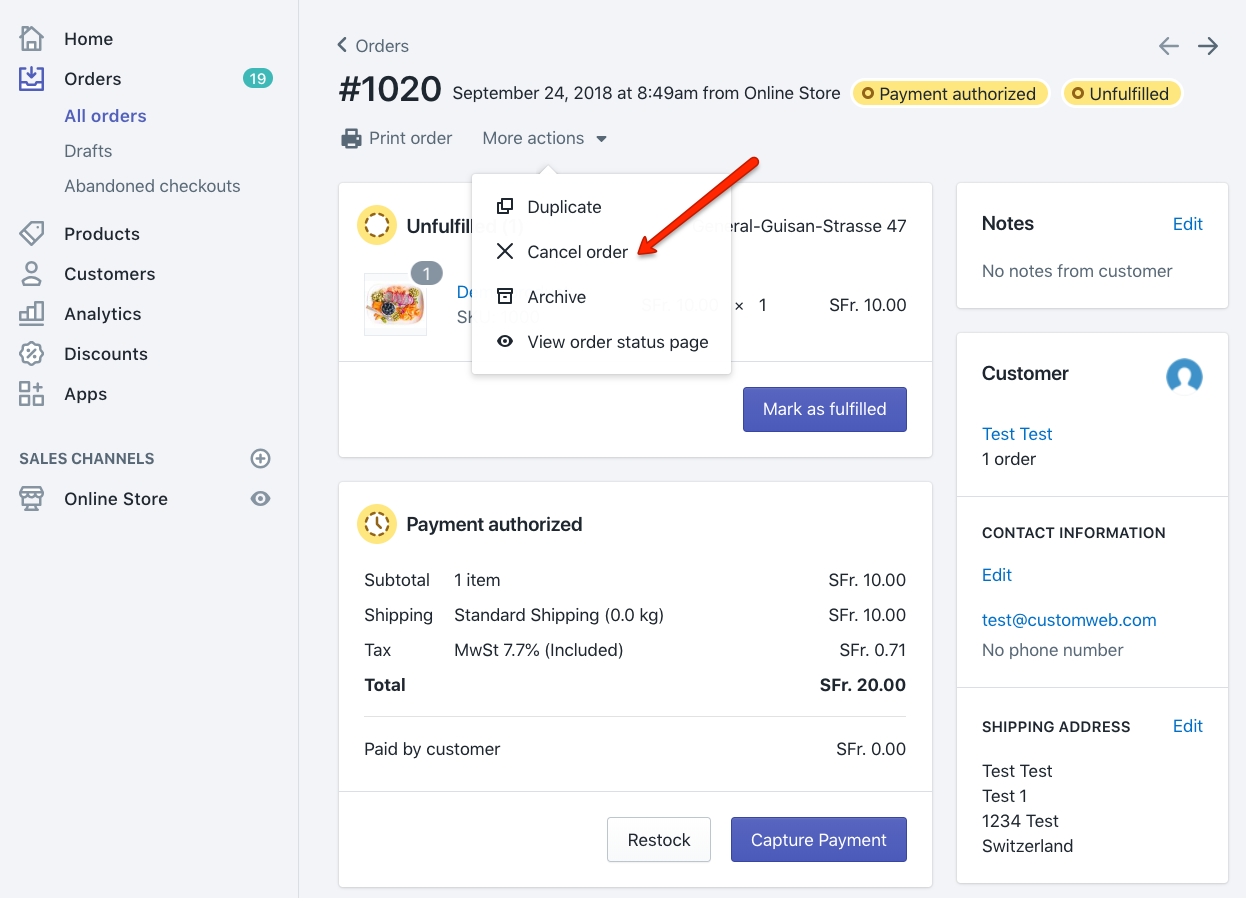Click the Restock button
The height and width of the screenshot is (898, 1246).
[659, 840]
